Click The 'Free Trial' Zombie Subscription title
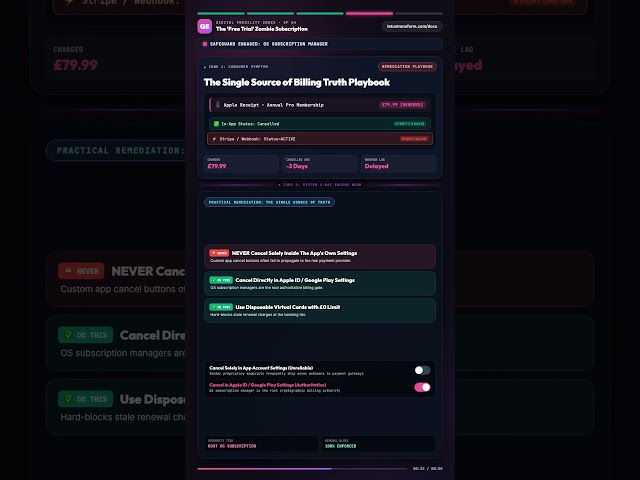The height and width of the screenshot is (480, 640). point(262,29)
